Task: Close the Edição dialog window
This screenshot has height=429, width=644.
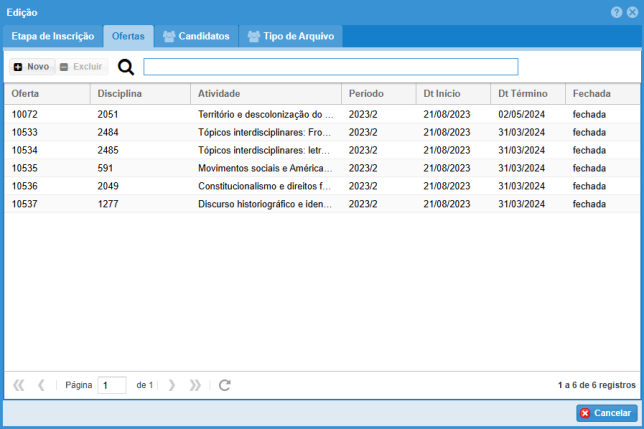Action: tap(632, 12)
